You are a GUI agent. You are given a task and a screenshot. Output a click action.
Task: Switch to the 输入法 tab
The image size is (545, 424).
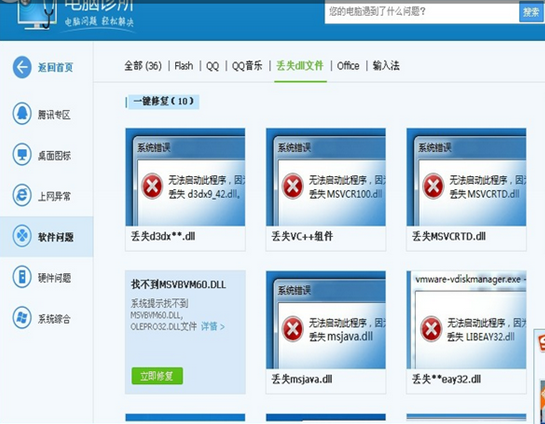click(386, 65)
